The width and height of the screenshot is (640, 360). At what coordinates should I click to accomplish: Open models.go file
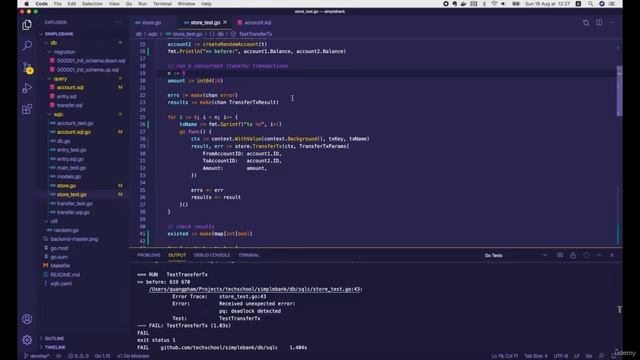(x=69, y=177)
